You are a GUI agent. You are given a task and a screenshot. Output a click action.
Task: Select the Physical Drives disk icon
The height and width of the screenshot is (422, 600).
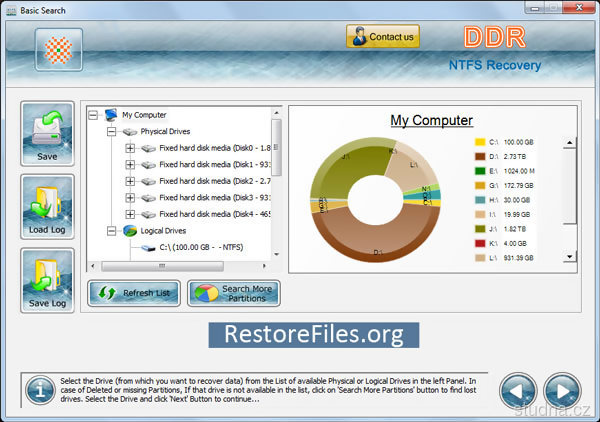[x=130, y=132]
